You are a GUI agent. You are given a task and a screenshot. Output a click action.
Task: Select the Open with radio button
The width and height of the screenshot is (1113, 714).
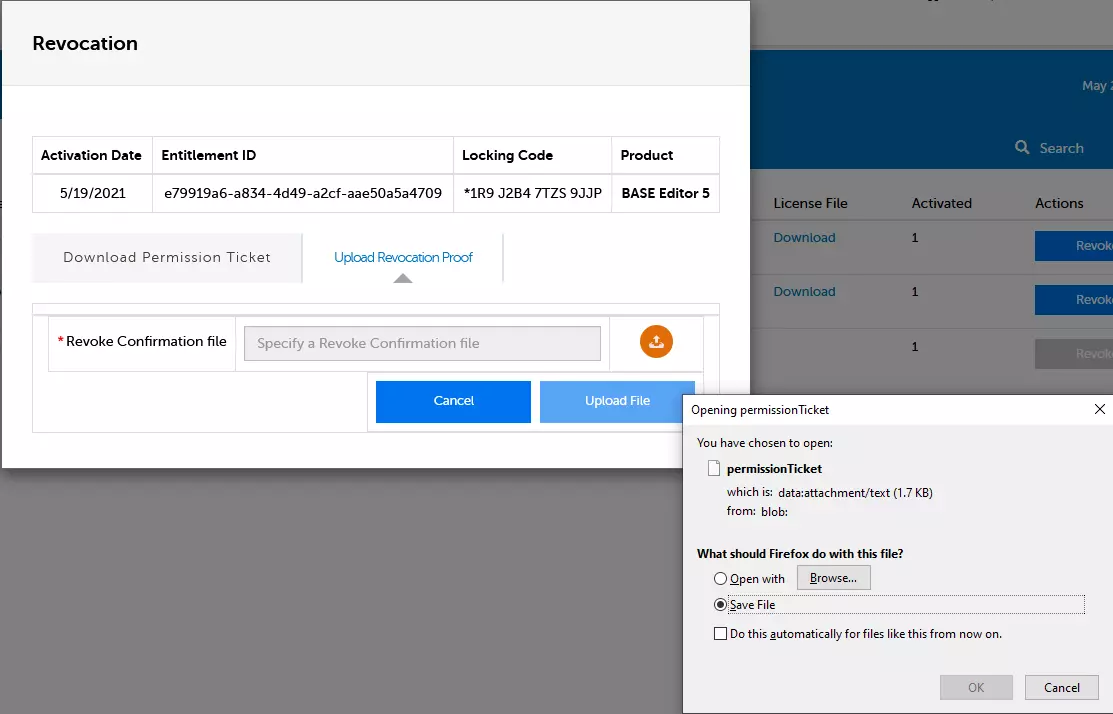[719, 578]
